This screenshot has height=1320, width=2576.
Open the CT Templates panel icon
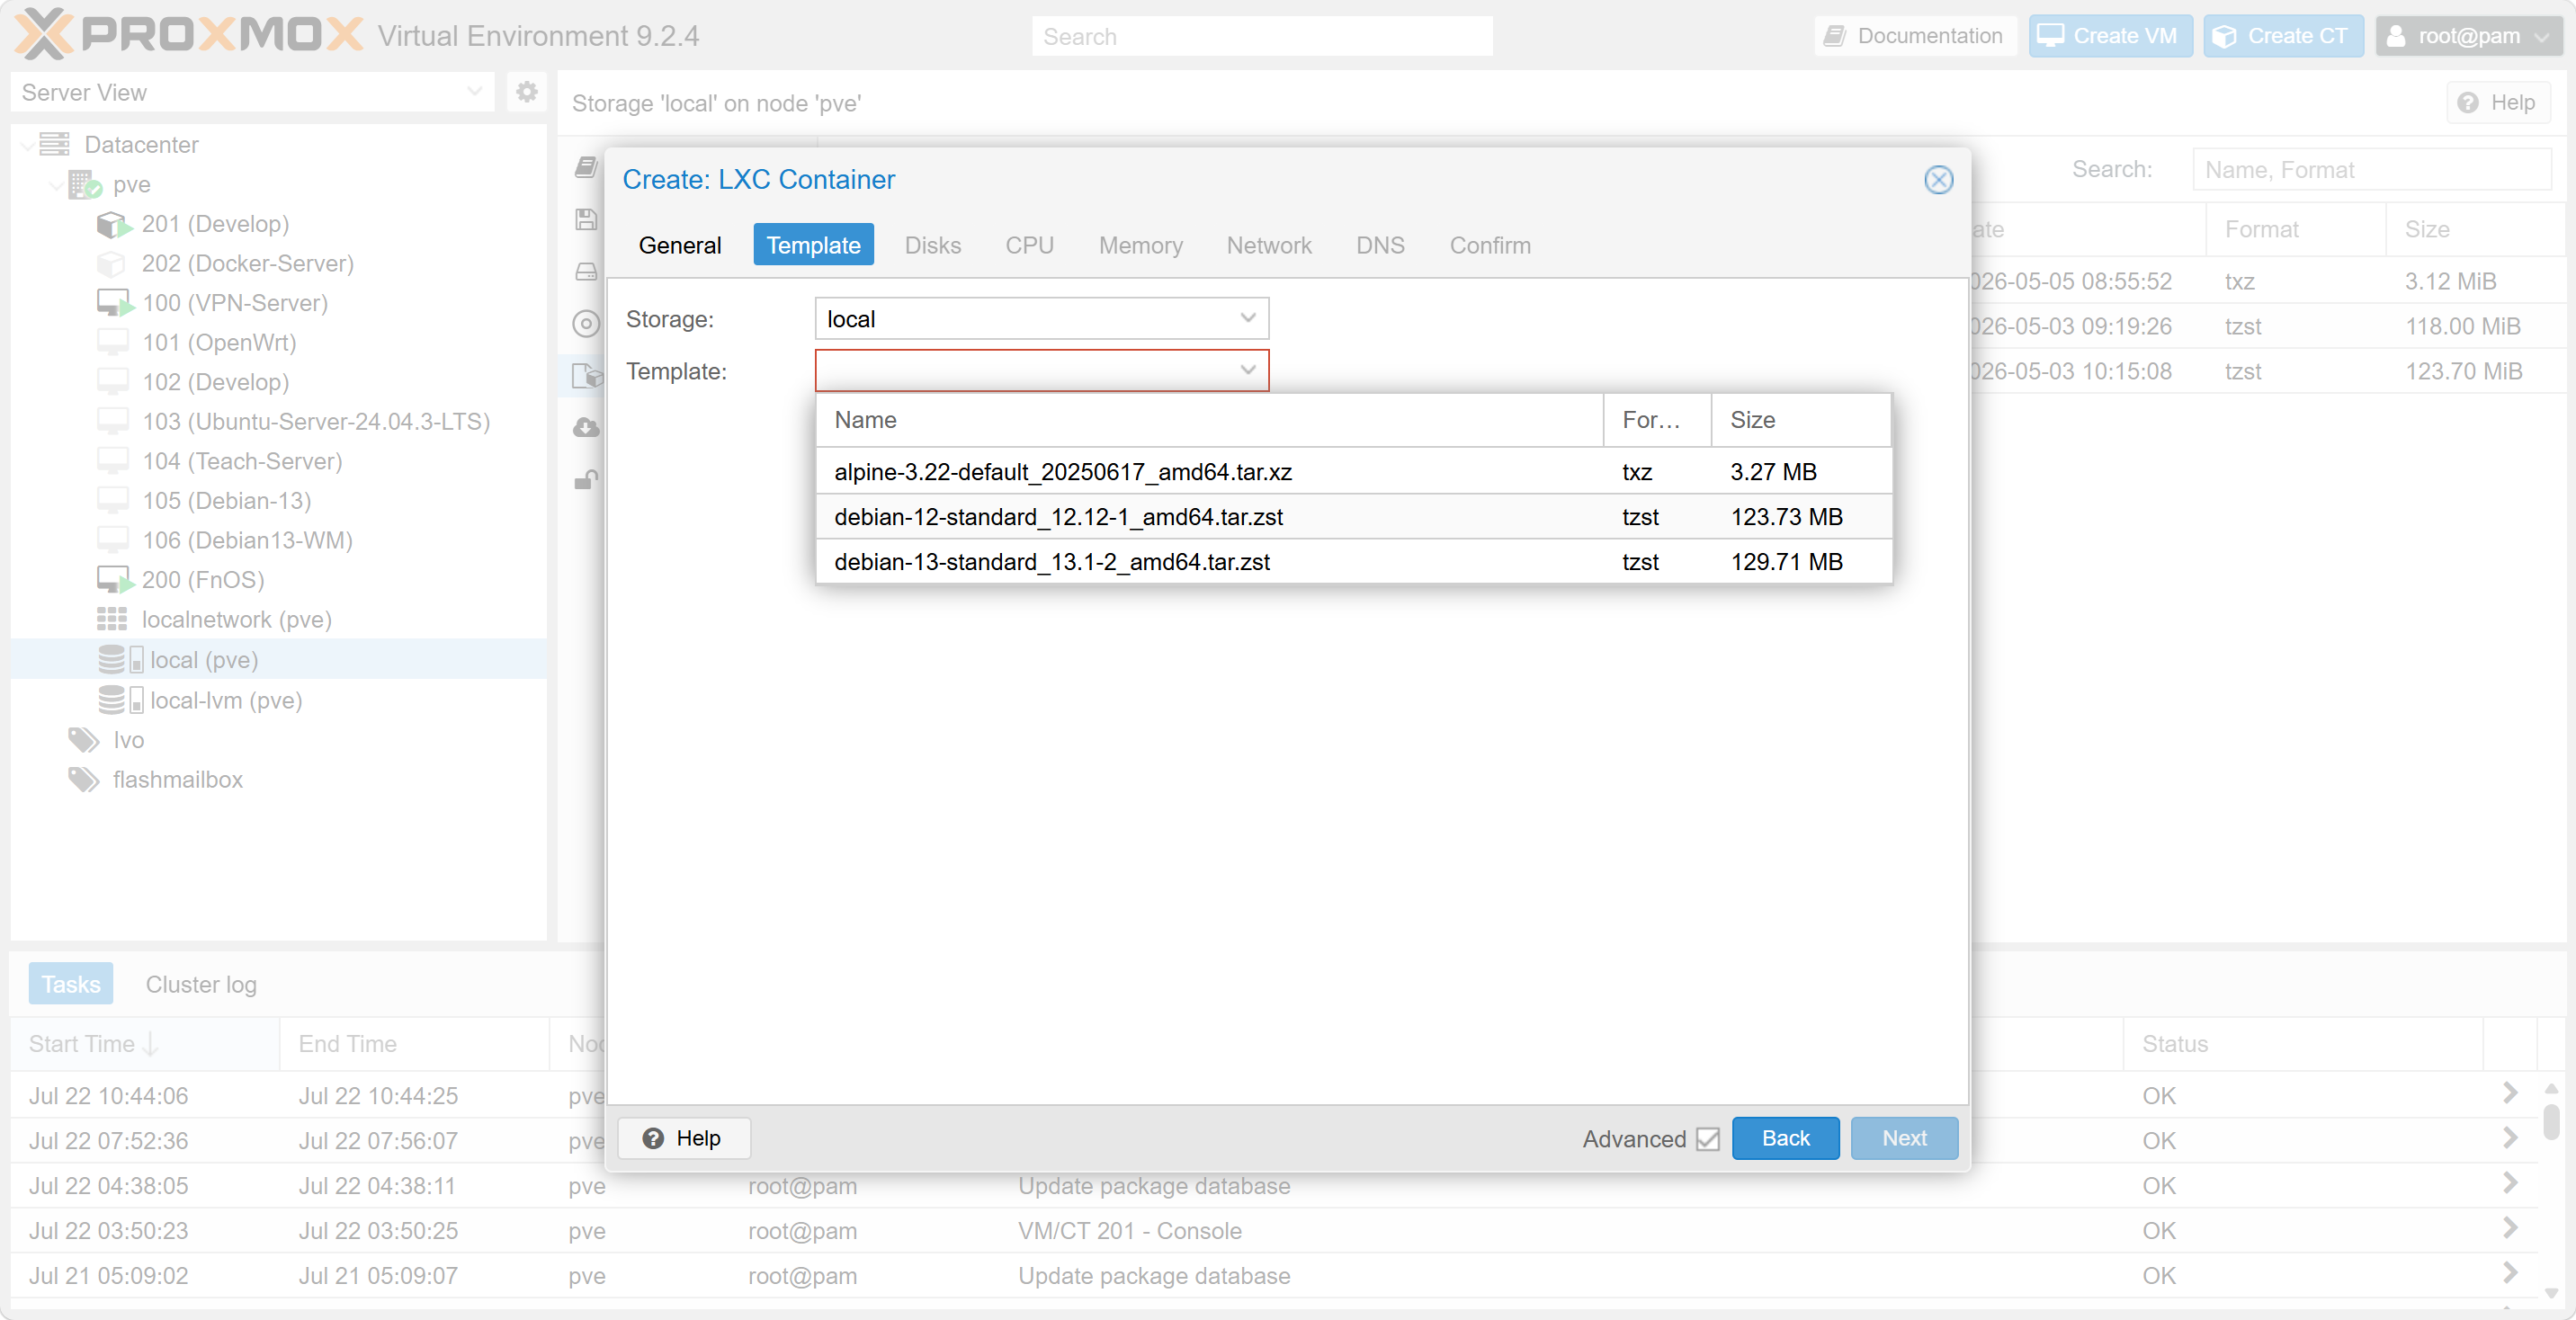(587, 376)
